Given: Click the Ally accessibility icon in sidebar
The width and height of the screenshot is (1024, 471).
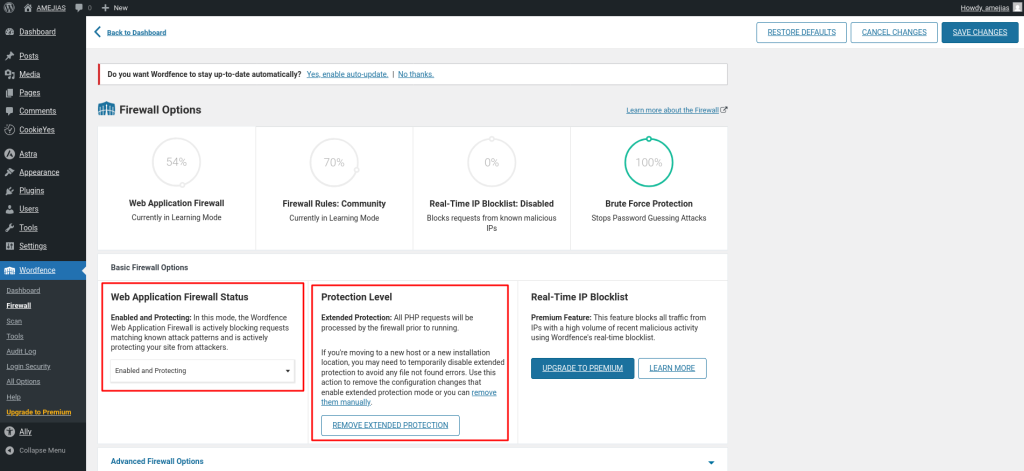Looking at the screenshot, I should 9,432.
